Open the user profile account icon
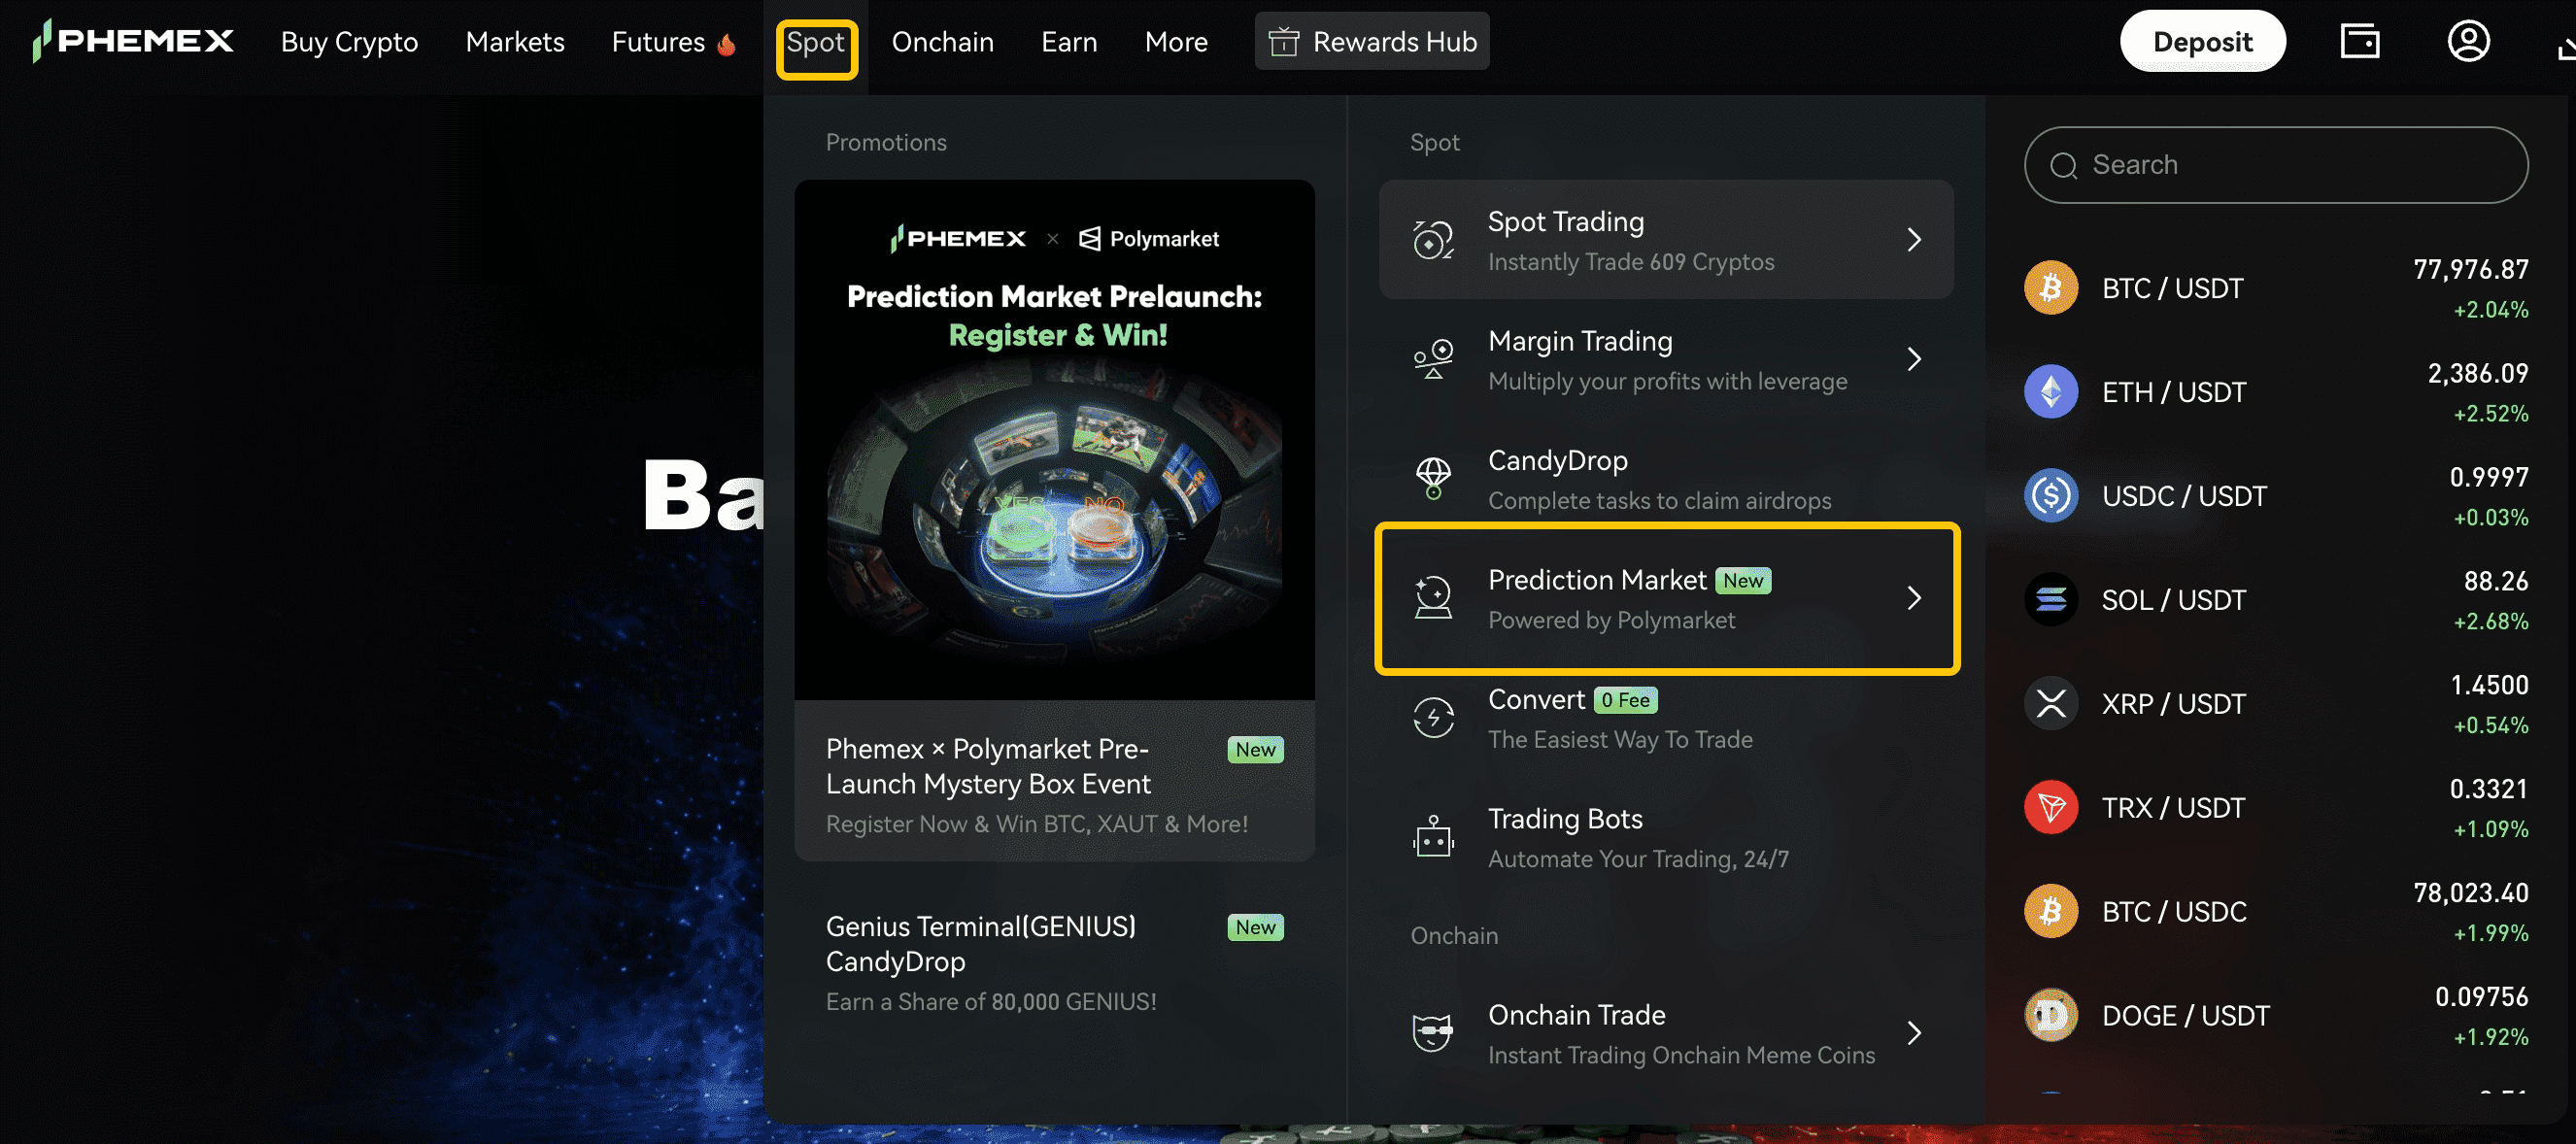2576x1144 pixels. click(x=2467, y=42)
